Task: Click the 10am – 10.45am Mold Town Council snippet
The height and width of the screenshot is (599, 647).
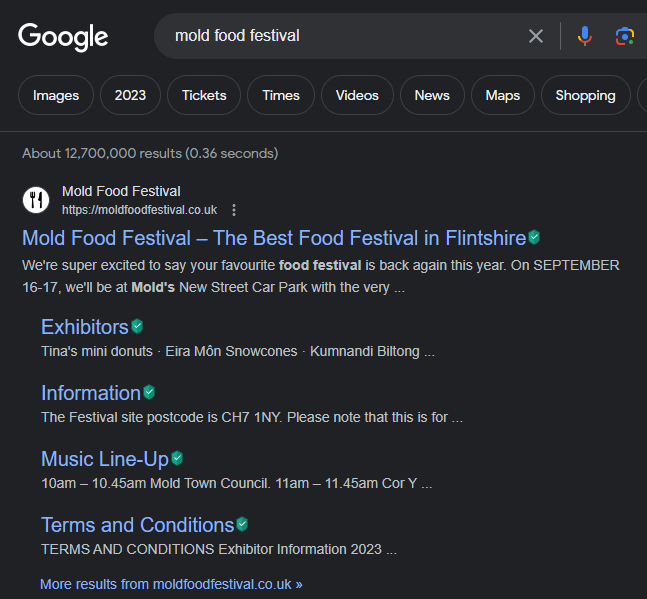Action: (236, 483)
